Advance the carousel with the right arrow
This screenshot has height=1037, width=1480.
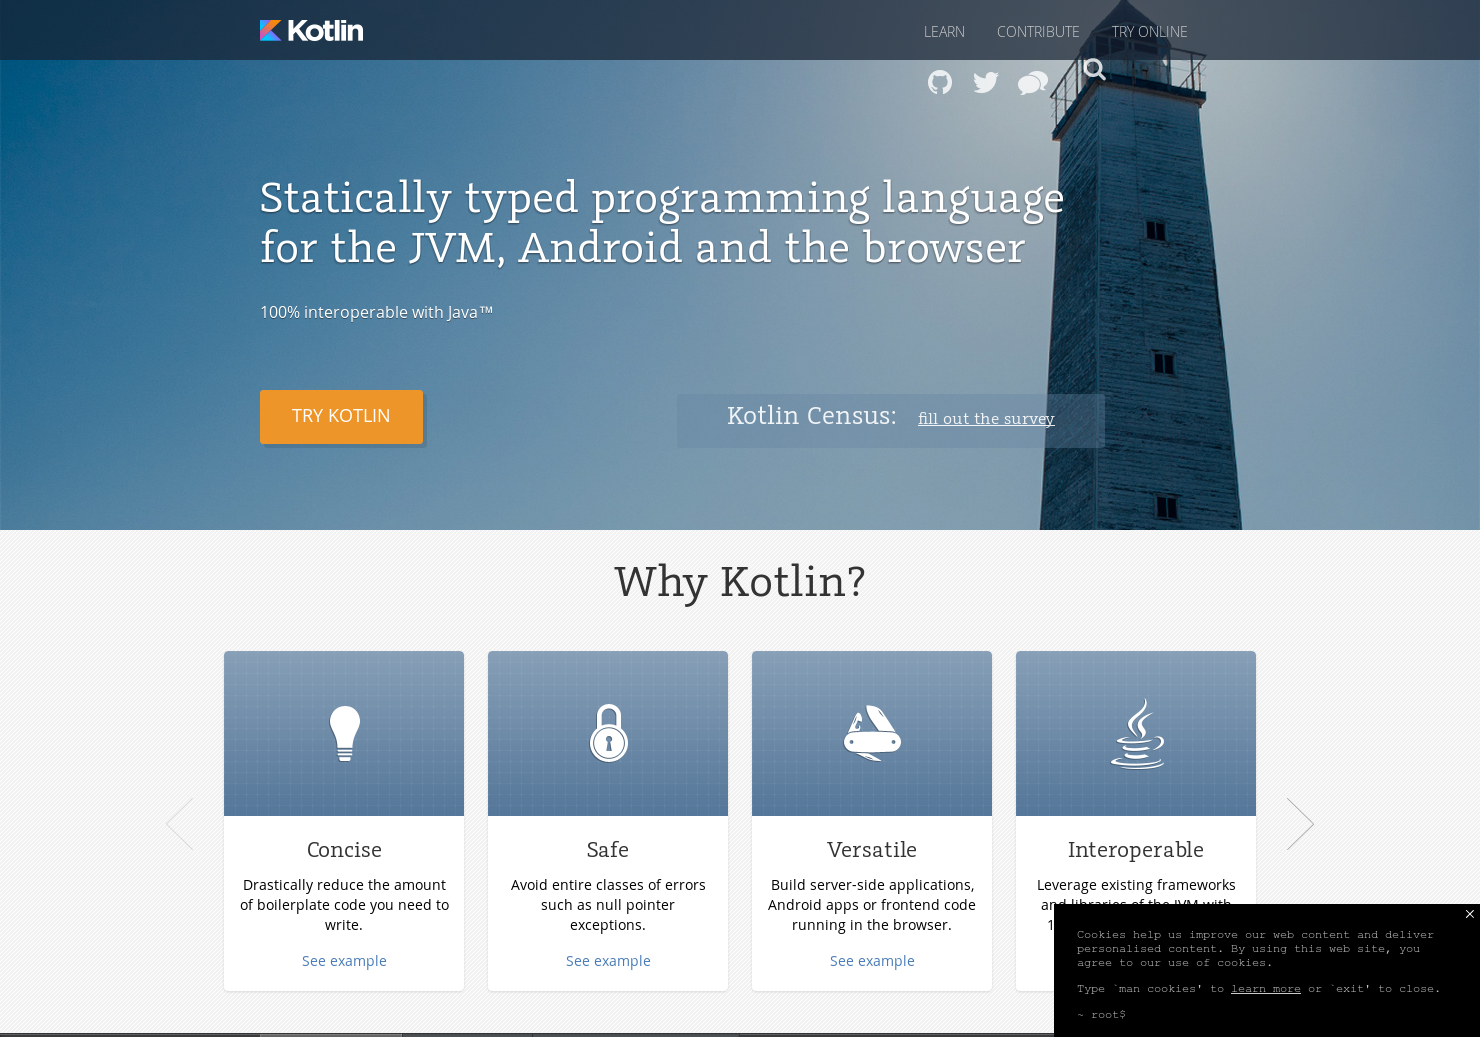(x=1300, y=823)
